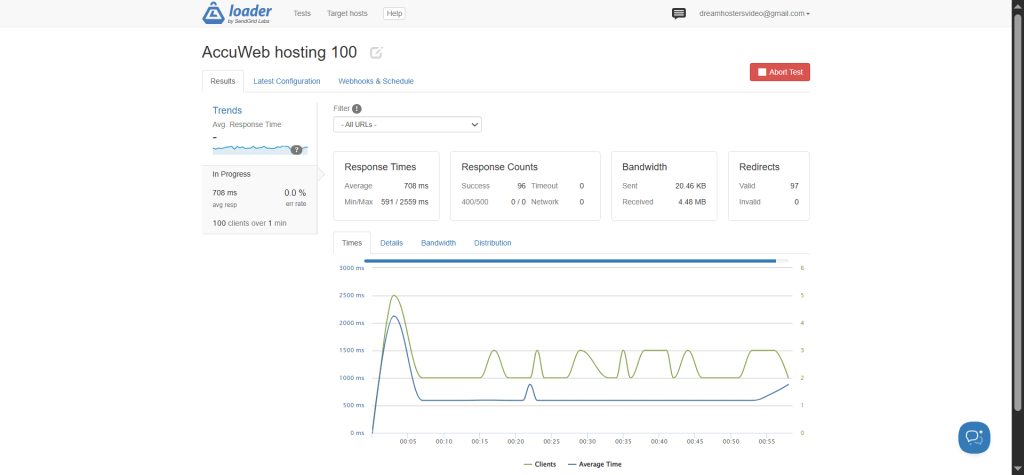Click the loader logo icon
1024x475 pixels.
tap(215, 13)
